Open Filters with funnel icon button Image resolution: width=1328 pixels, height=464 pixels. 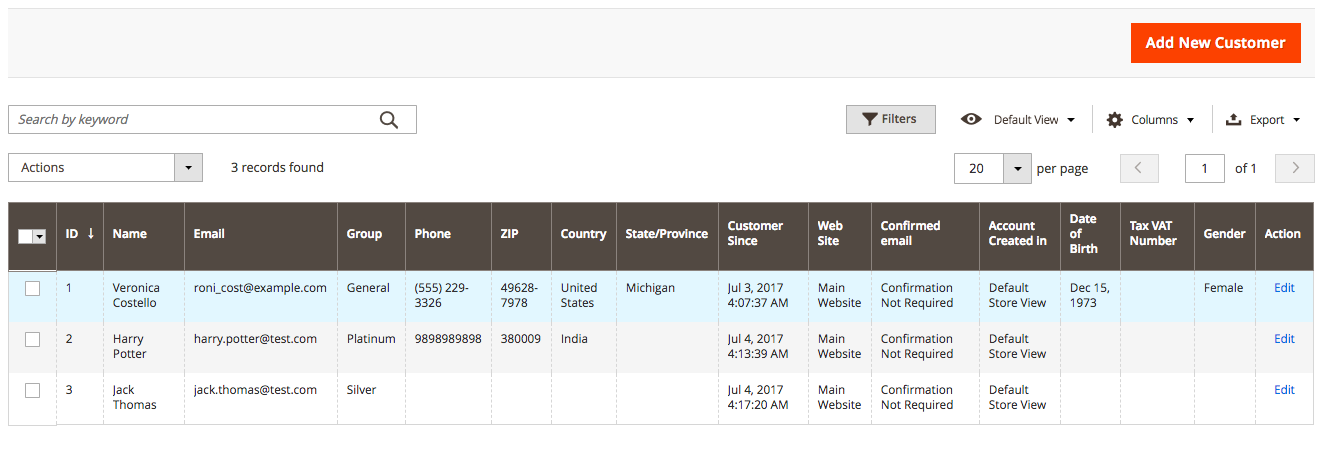point(890,119)
